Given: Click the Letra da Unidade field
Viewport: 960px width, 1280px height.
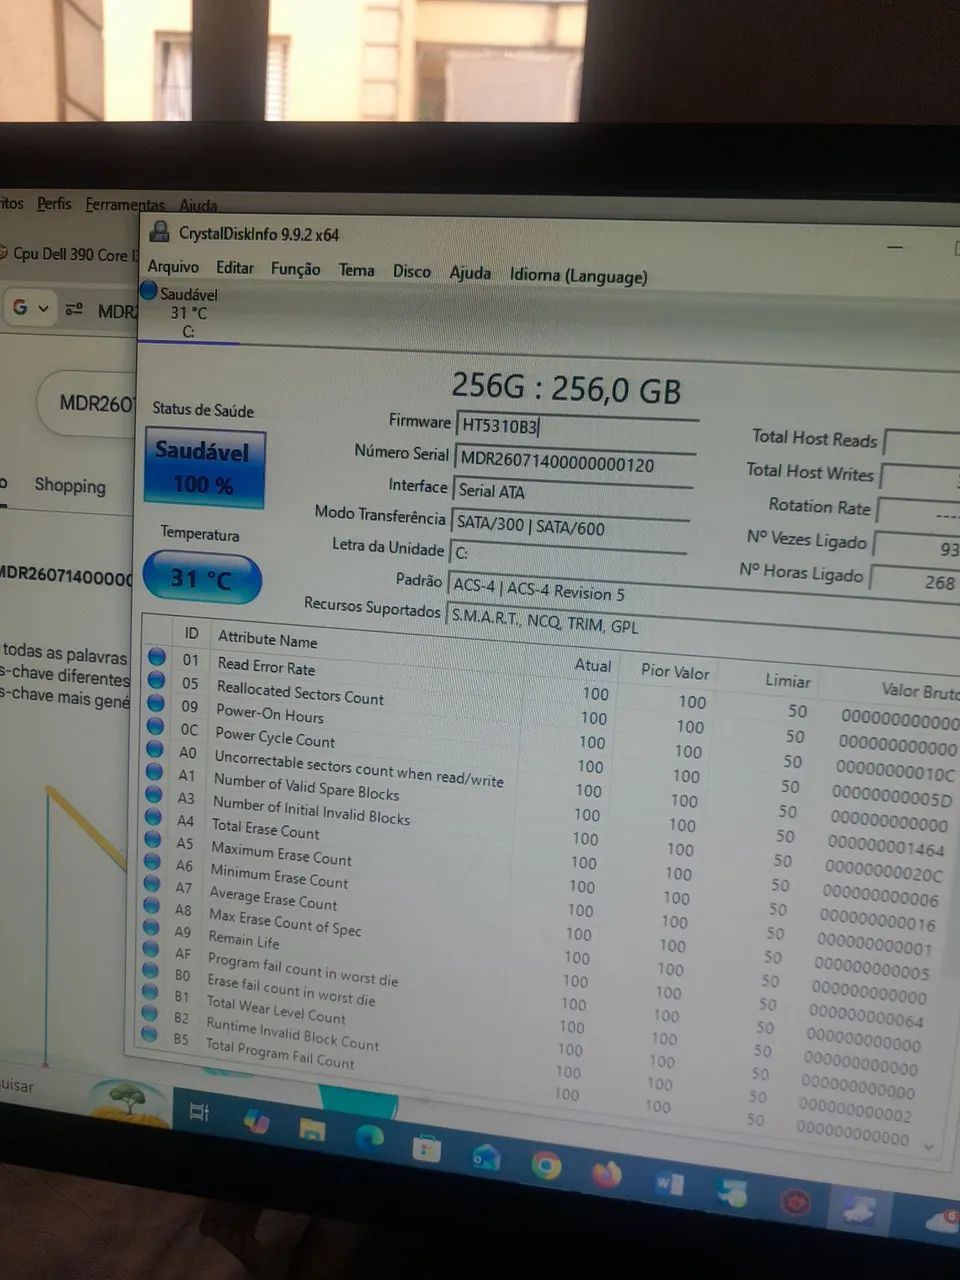Looking at the screenshot, I should (568, 557).
